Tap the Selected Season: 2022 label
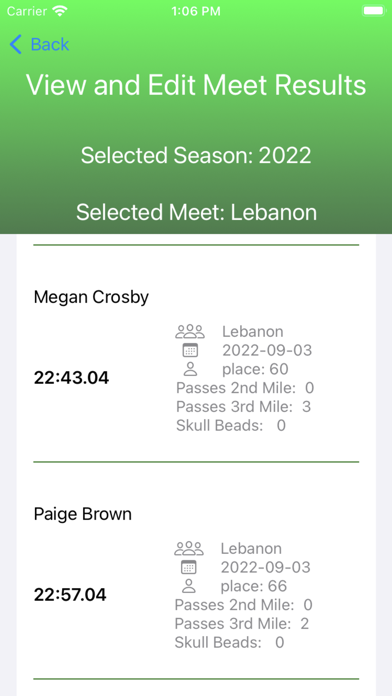The width and height of the screenshot is (392, 696). [x=196, y=155]
